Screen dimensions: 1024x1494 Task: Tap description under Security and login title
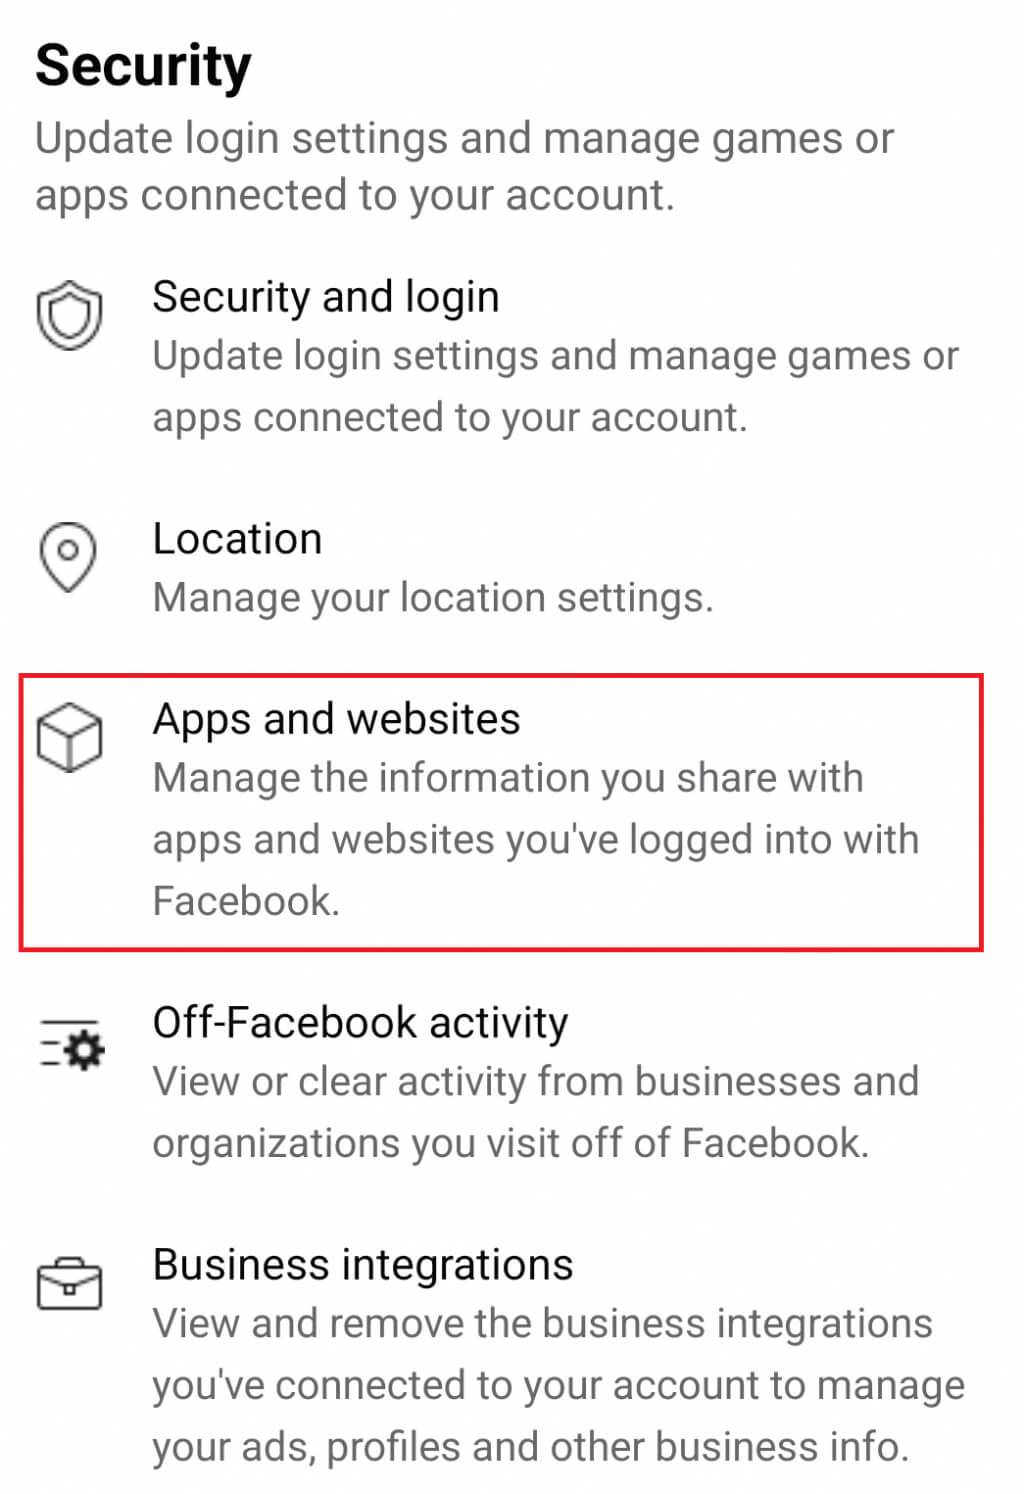coord(555,386)
